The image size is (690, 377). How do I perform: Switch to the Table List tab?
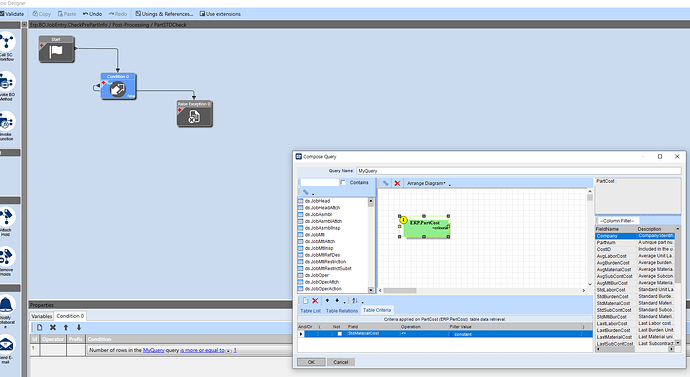click(310, 311)
